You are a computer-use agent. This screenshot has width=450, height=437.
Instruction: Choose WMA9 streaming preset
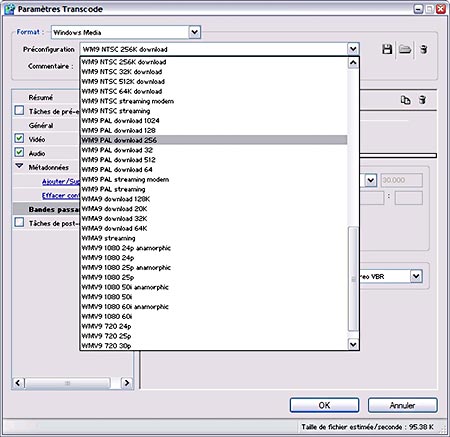[x=214, y=238]
